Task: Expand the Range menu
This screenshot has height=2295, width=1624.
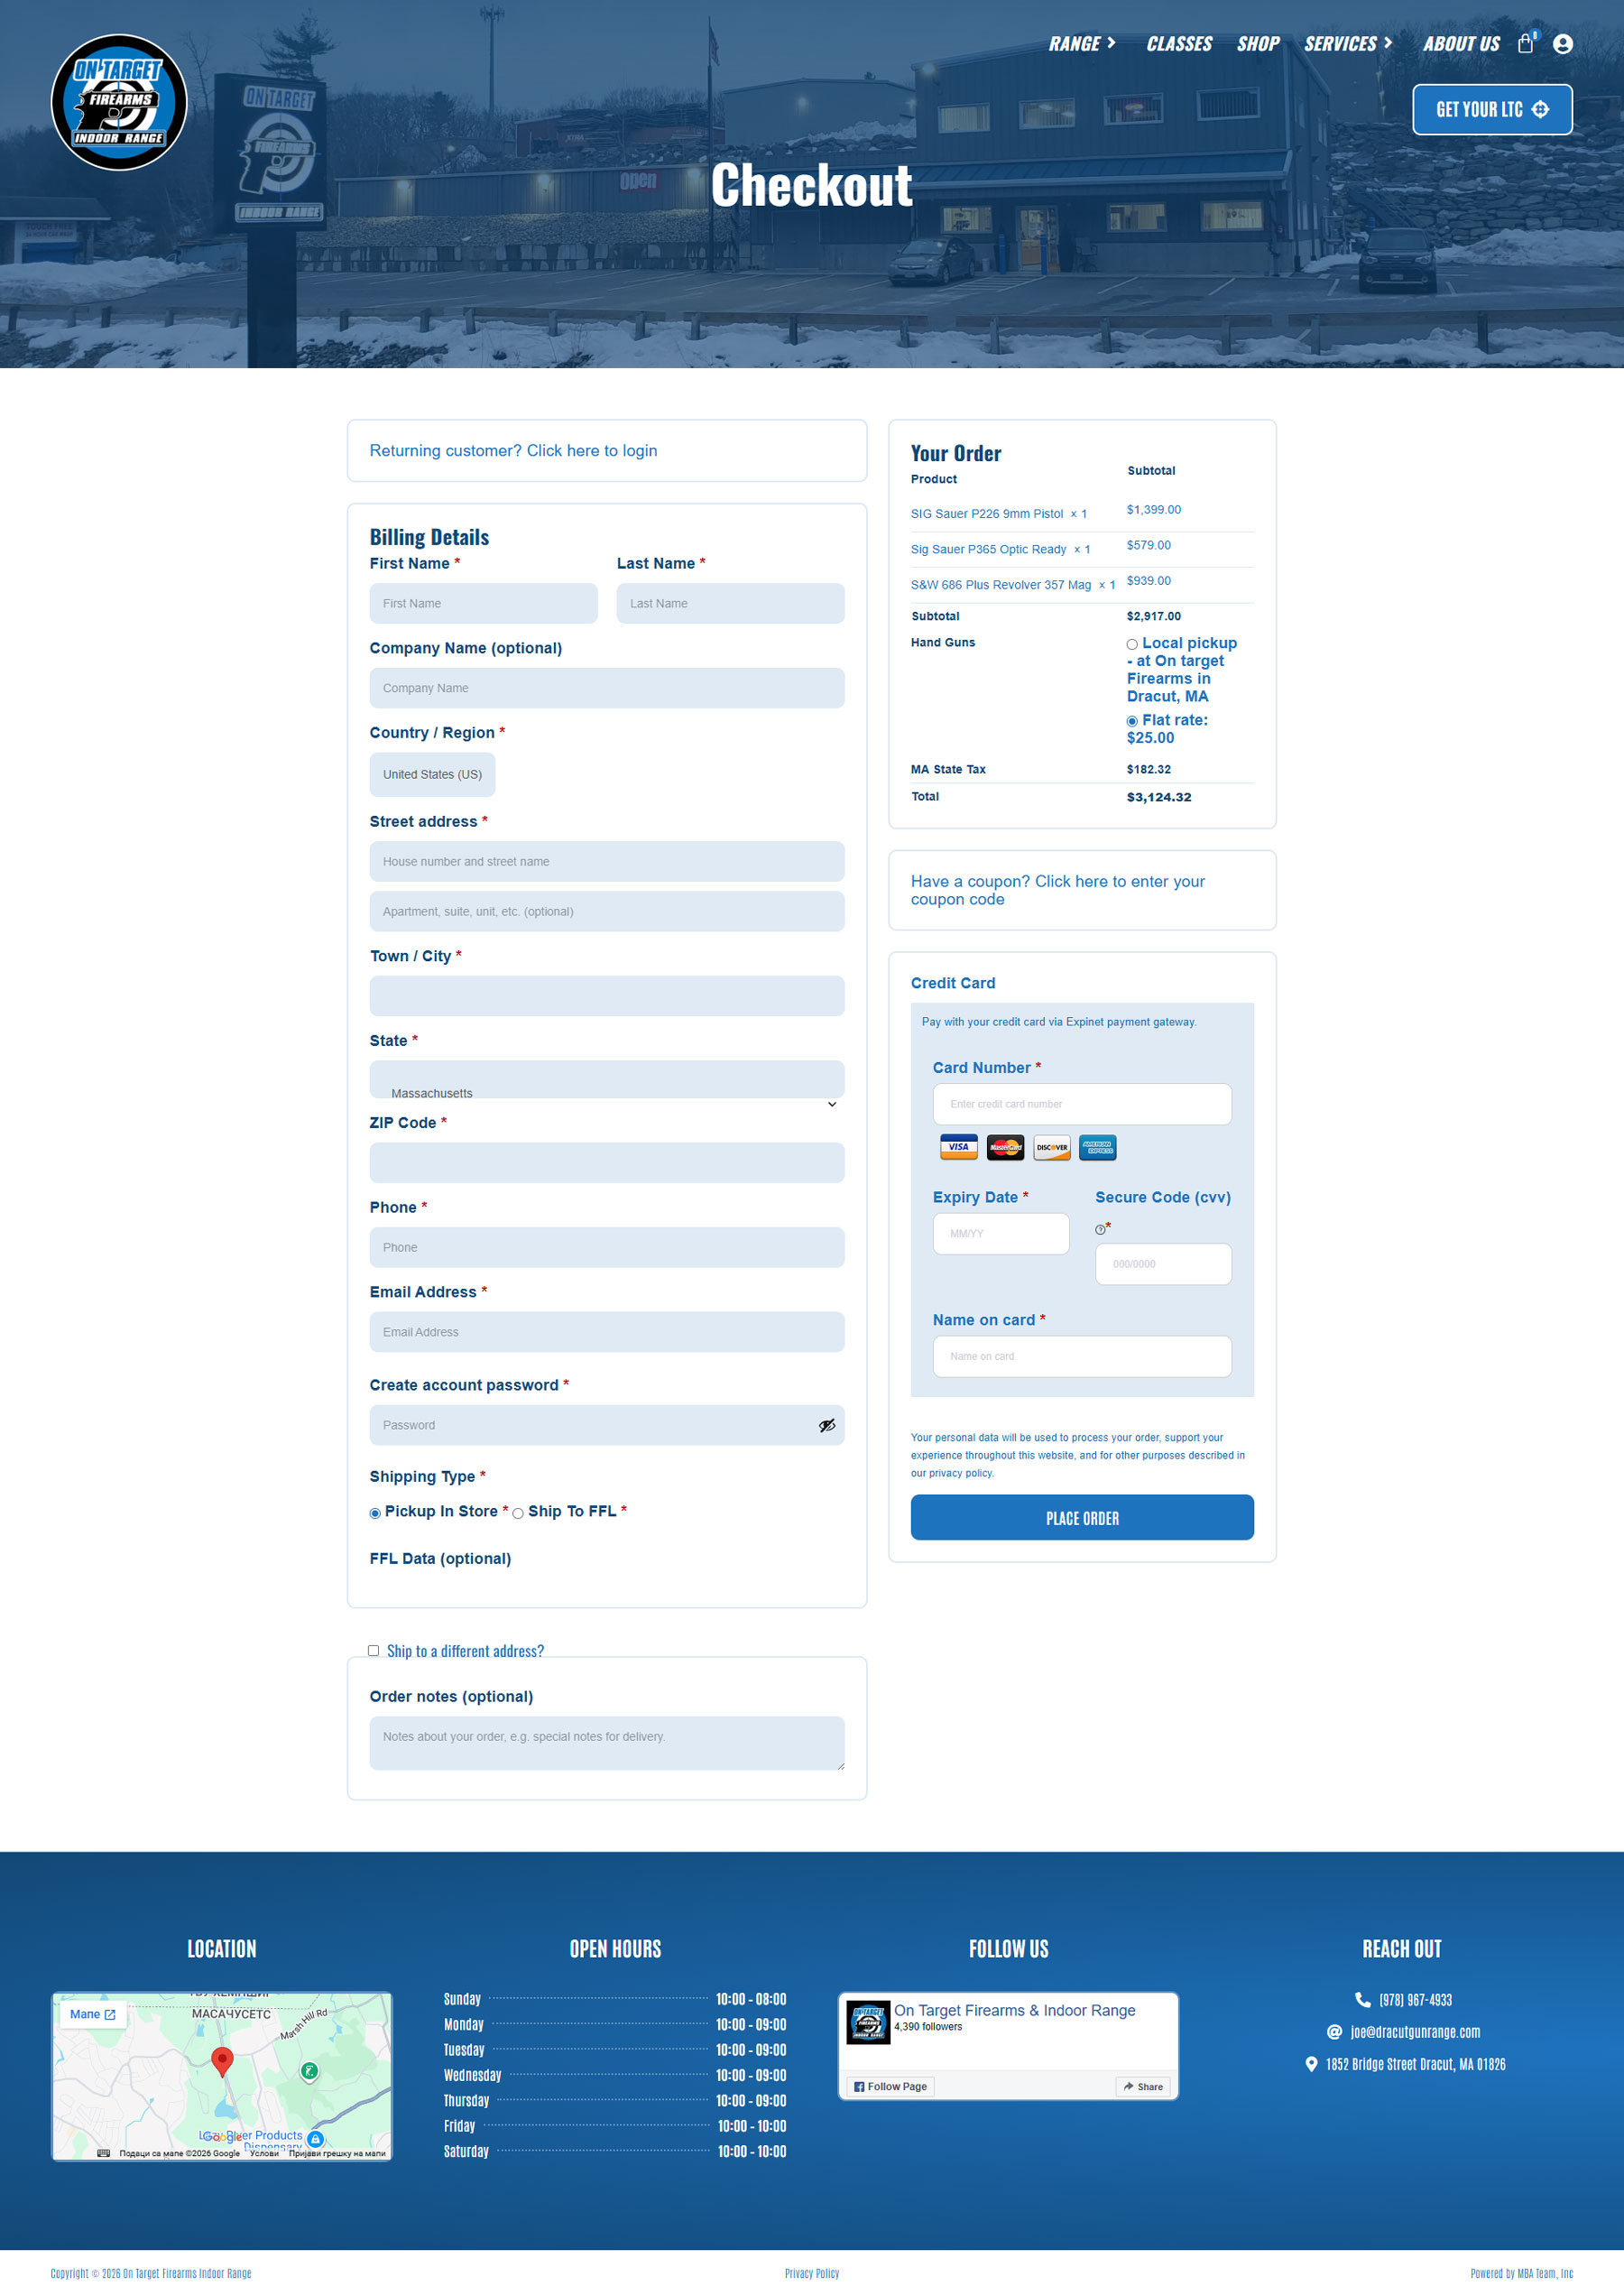Action: click(1081, 44)
